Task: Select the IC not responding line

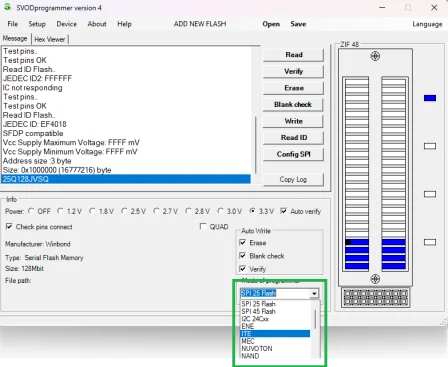Action: tap(32, 88)
